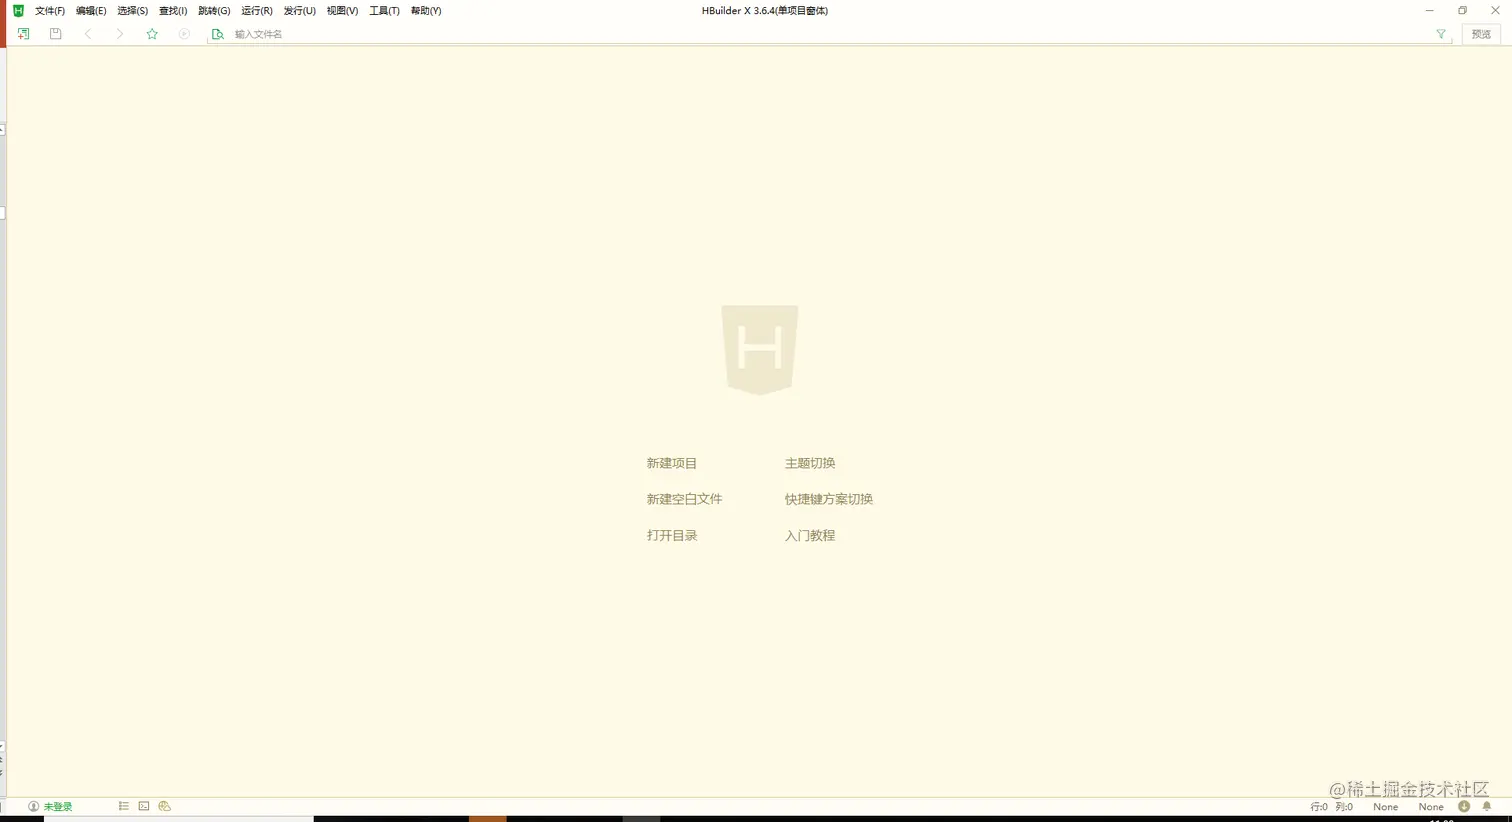Click the 新建项目 link

672,463
